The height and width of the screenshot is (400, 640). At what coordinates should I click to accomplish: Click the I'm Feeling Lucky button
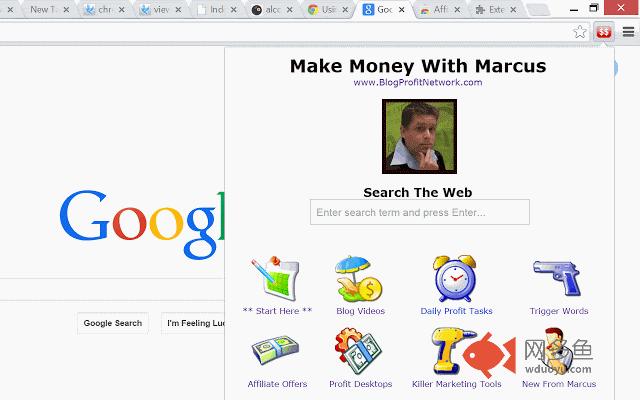193,323
